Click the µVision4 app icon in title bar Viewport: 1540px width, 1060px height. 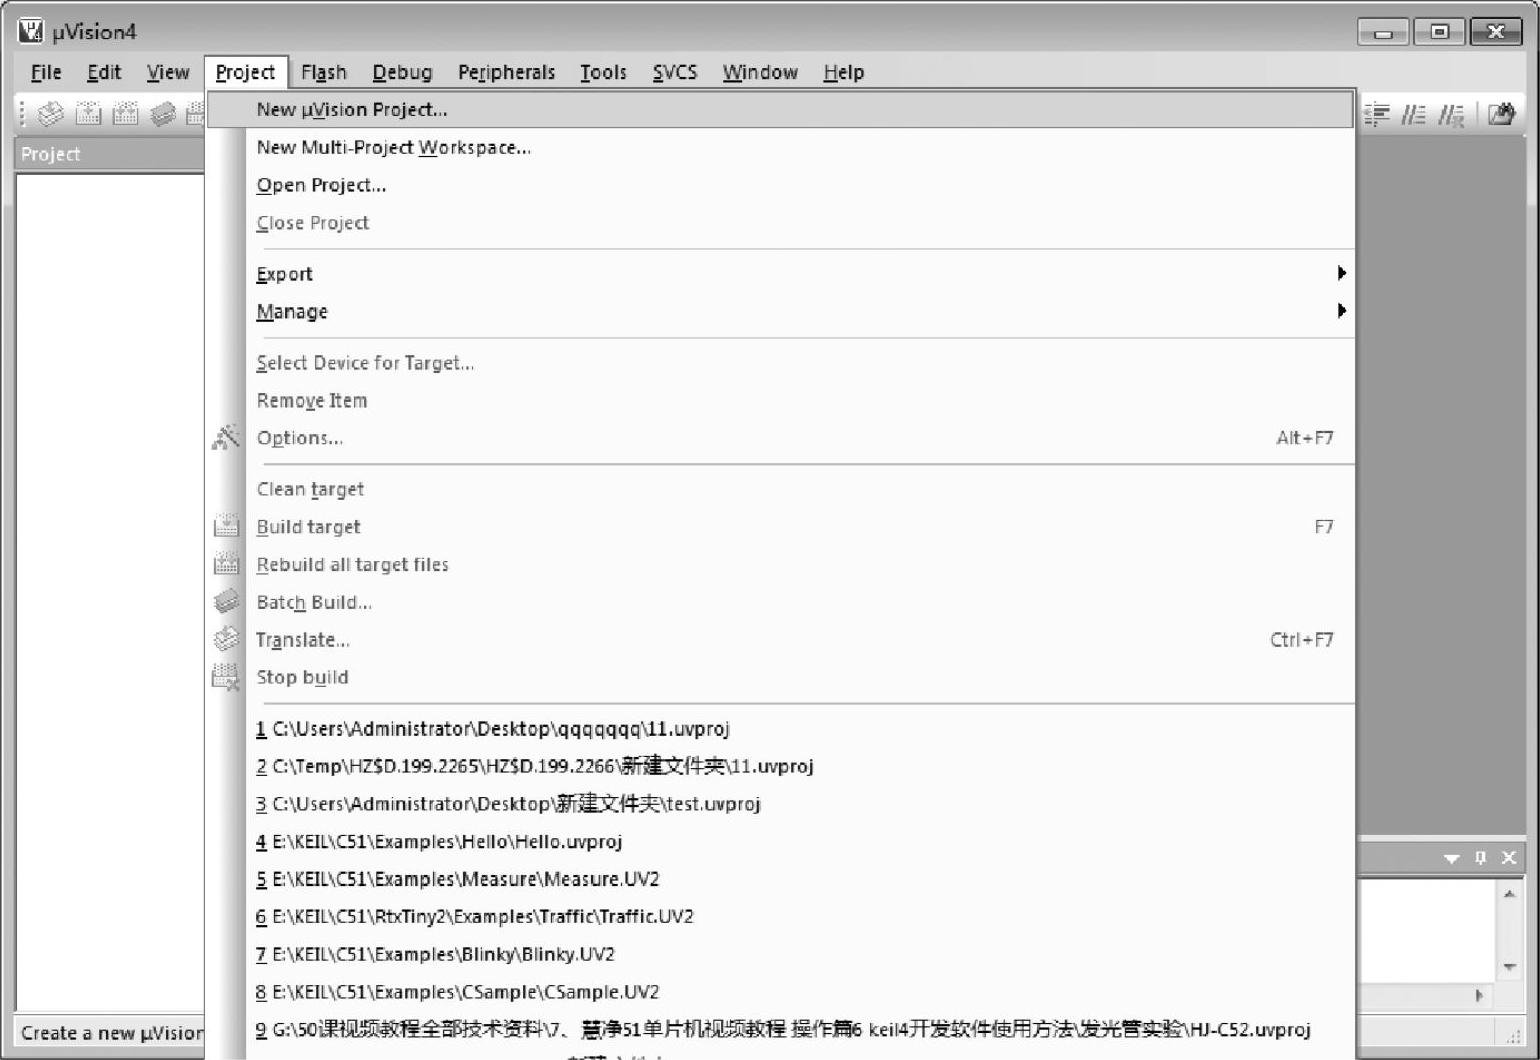coord(31,31)
